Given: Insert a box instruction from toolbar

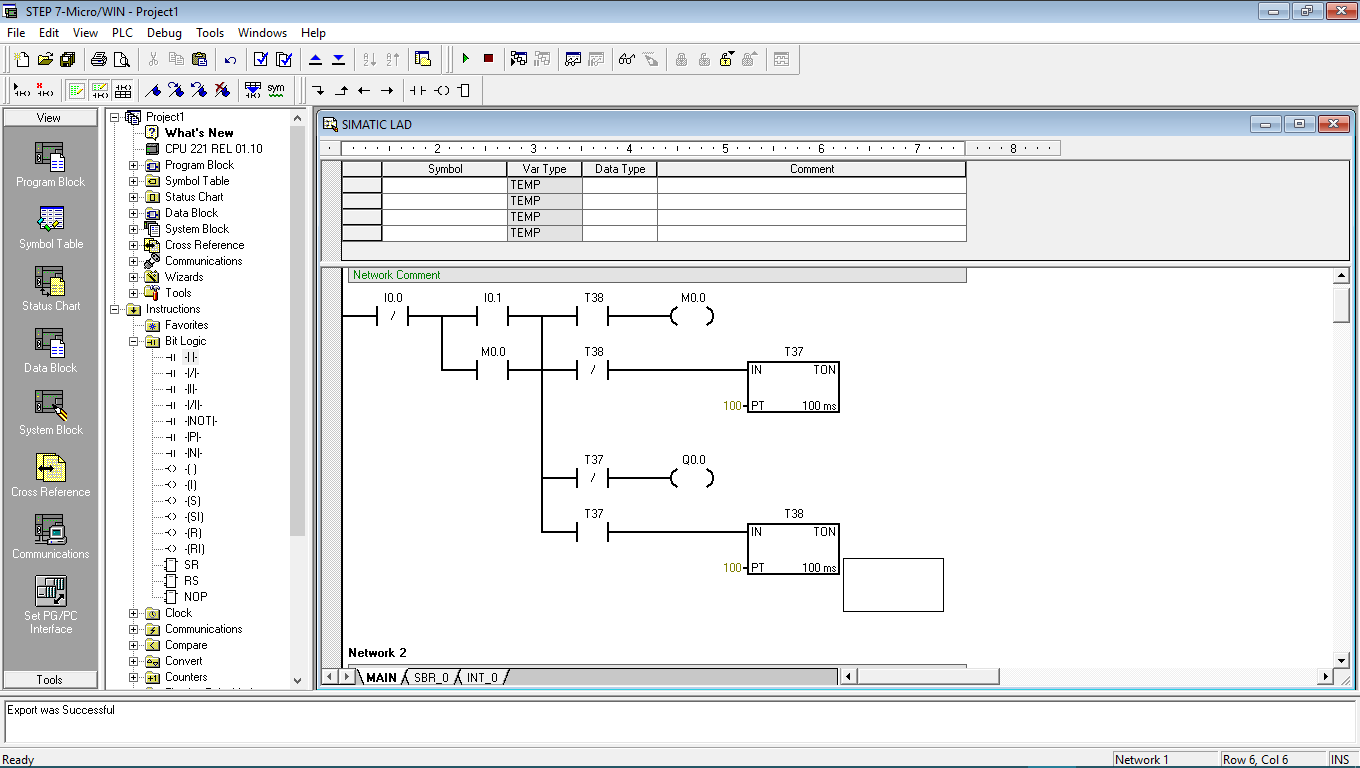Looking at the screenshot, I should click(x=463, y=90).
